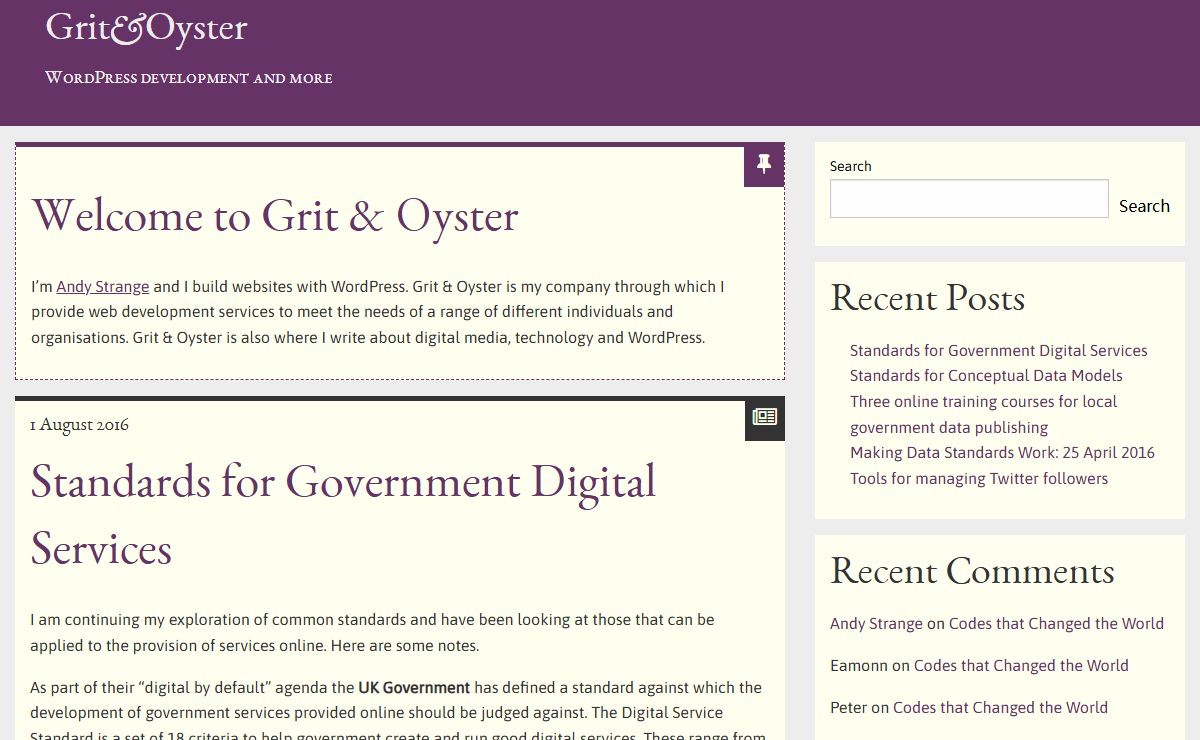Image resolution: width=1200 pixels, height=740 pixels.
Task: Open the Grit&Oyster site title link
Action: (146, 28)
